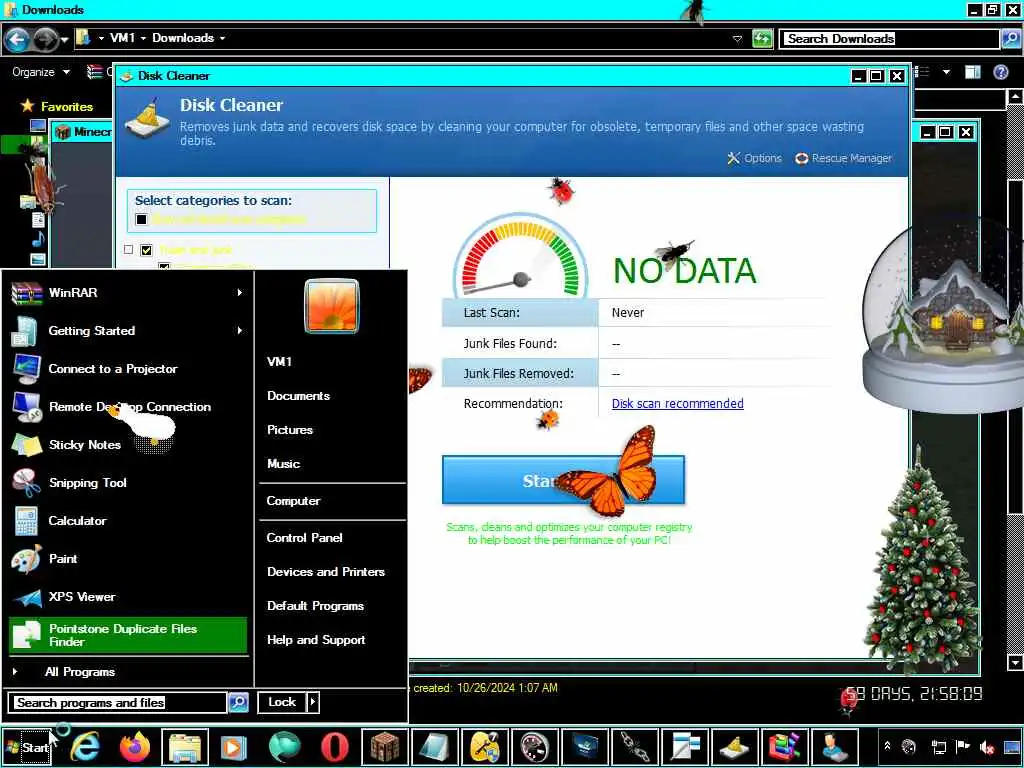Screen dimensions: 1024x768
Task: Click the Disk scan recommended link
Action: tap(677, 404)
